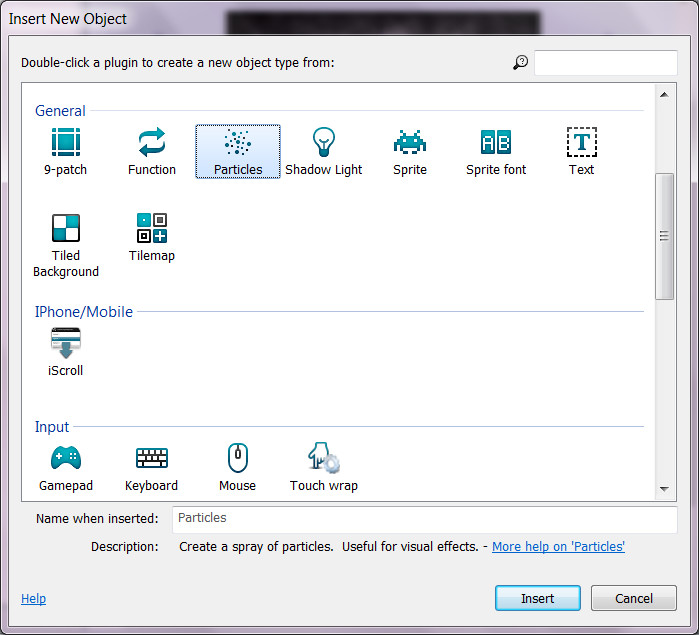Open the Help link
This screenshot has width=699, height=635.
coord(33,599)
